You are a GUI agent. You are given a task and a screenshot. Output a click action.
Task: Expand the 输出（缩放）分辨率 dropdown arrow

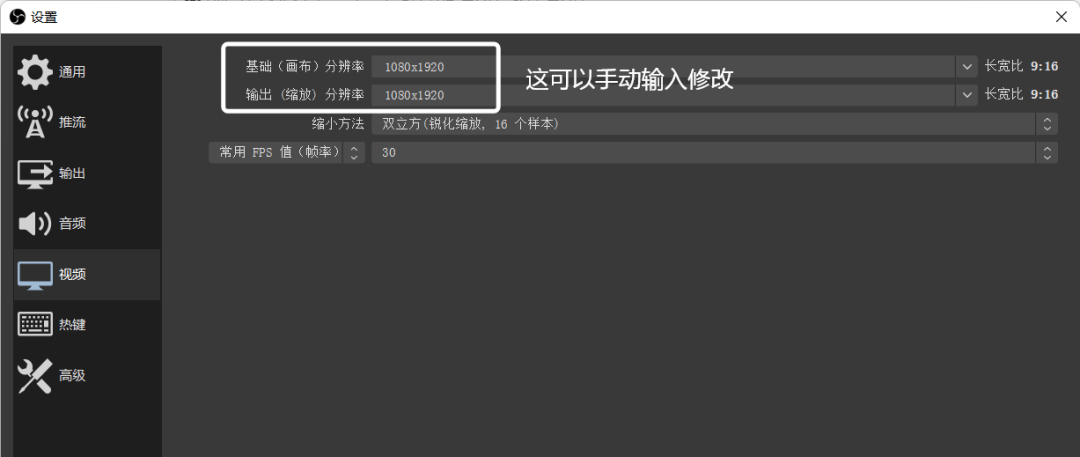(966, 94)
